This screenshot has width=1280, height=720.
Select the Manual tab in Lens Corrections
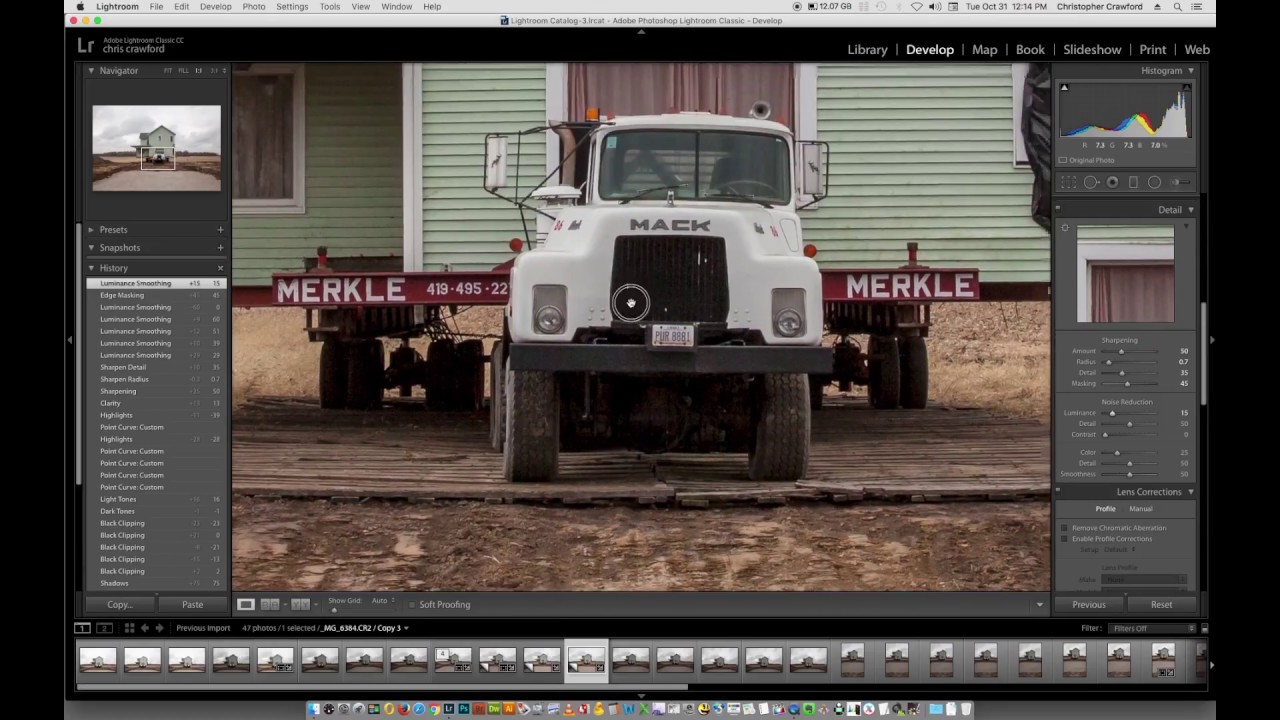point(1141,509)
